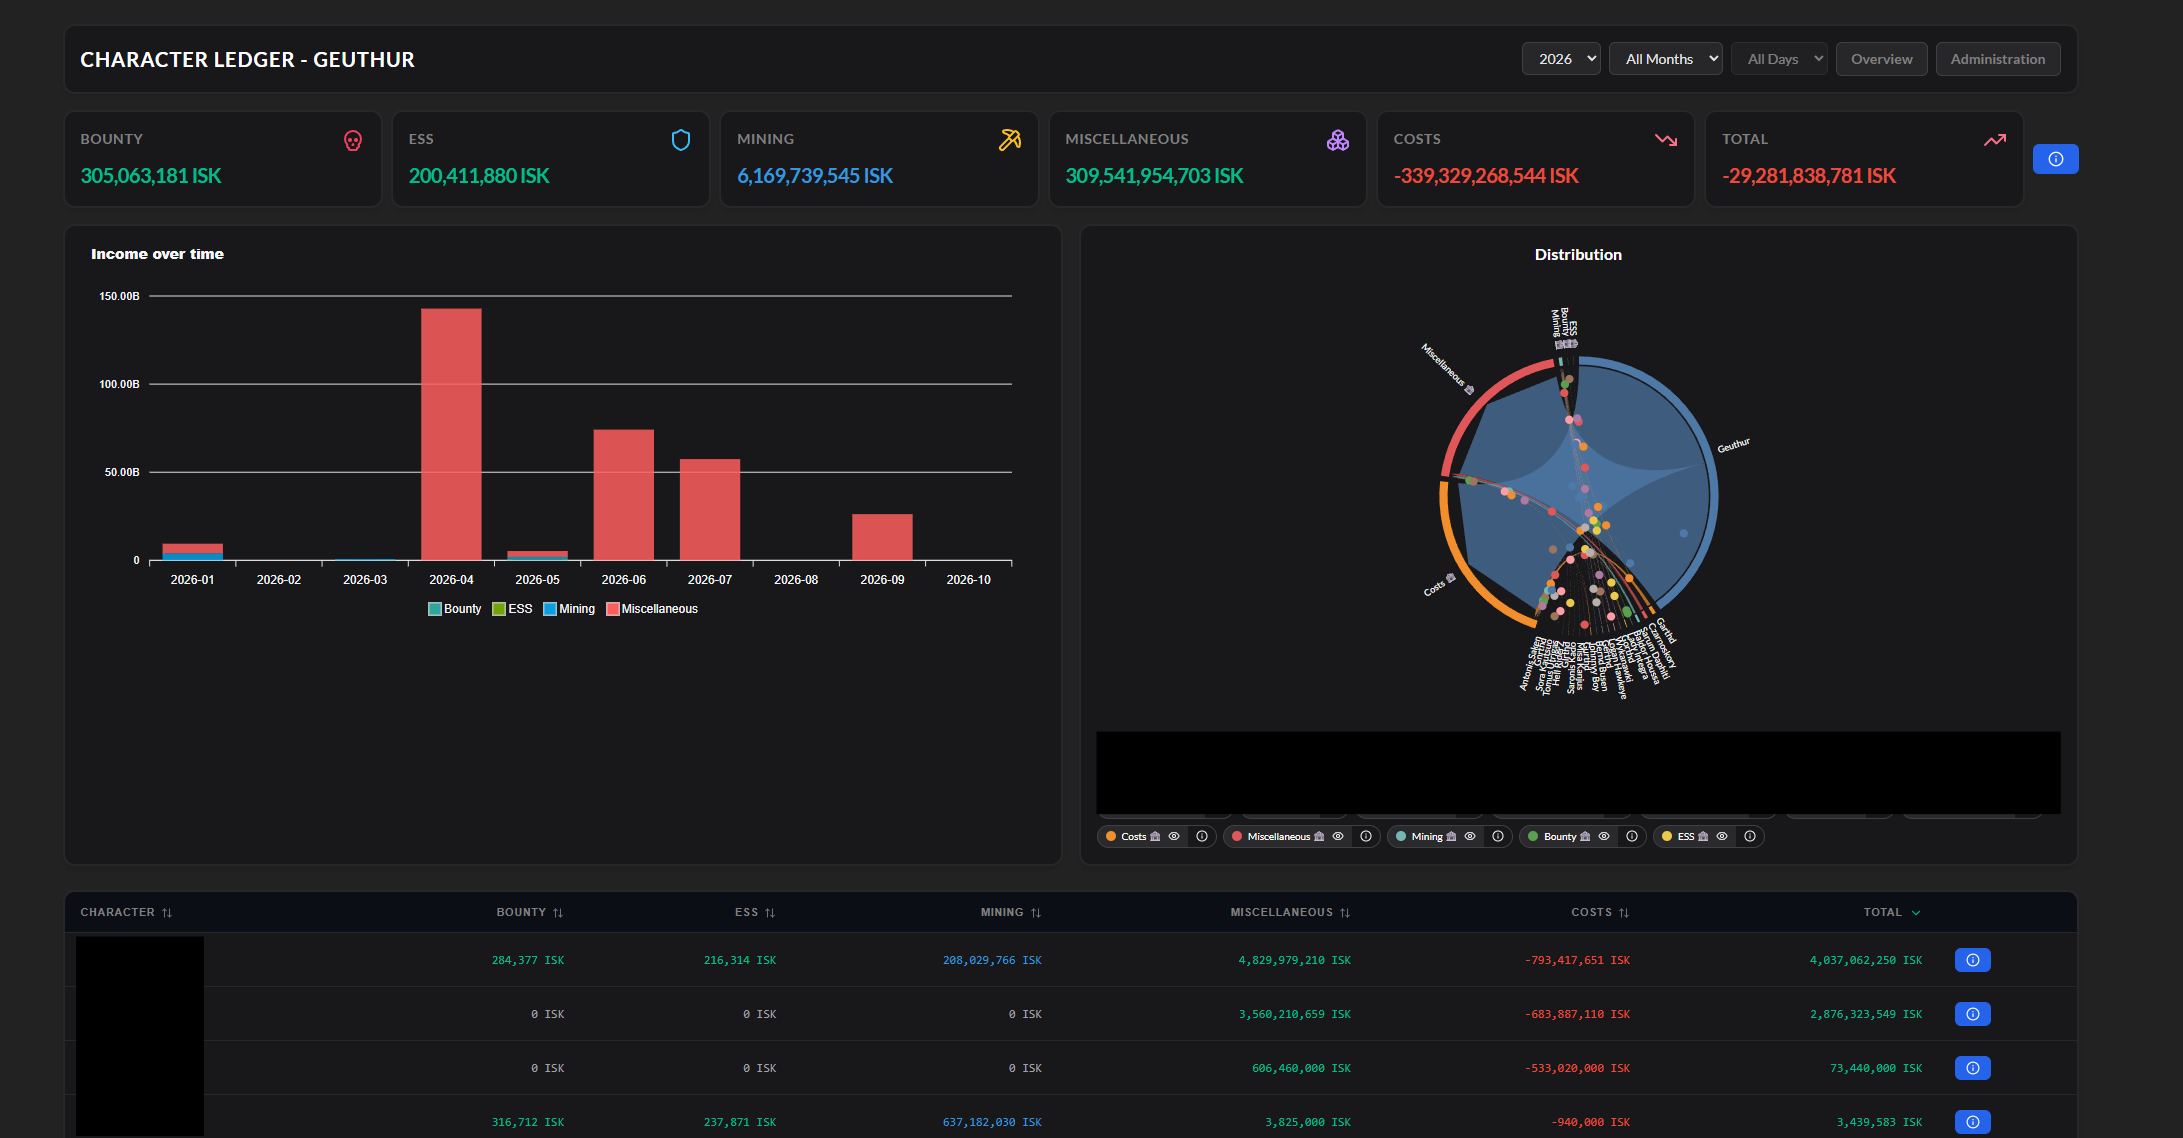Open info for the Costs legend chip
The height and width of the screenshot is (1138, 2183).
pyautogui.click(x=1202, y=837)
